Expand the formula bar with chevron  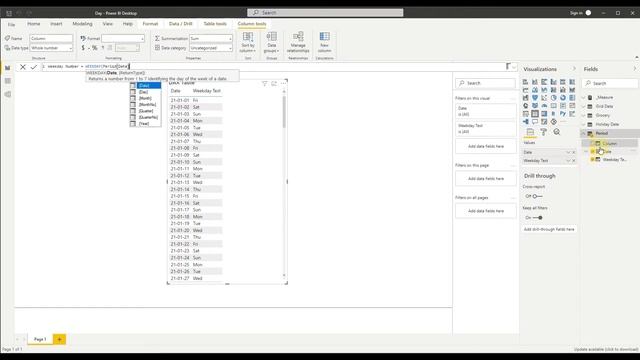514,67
